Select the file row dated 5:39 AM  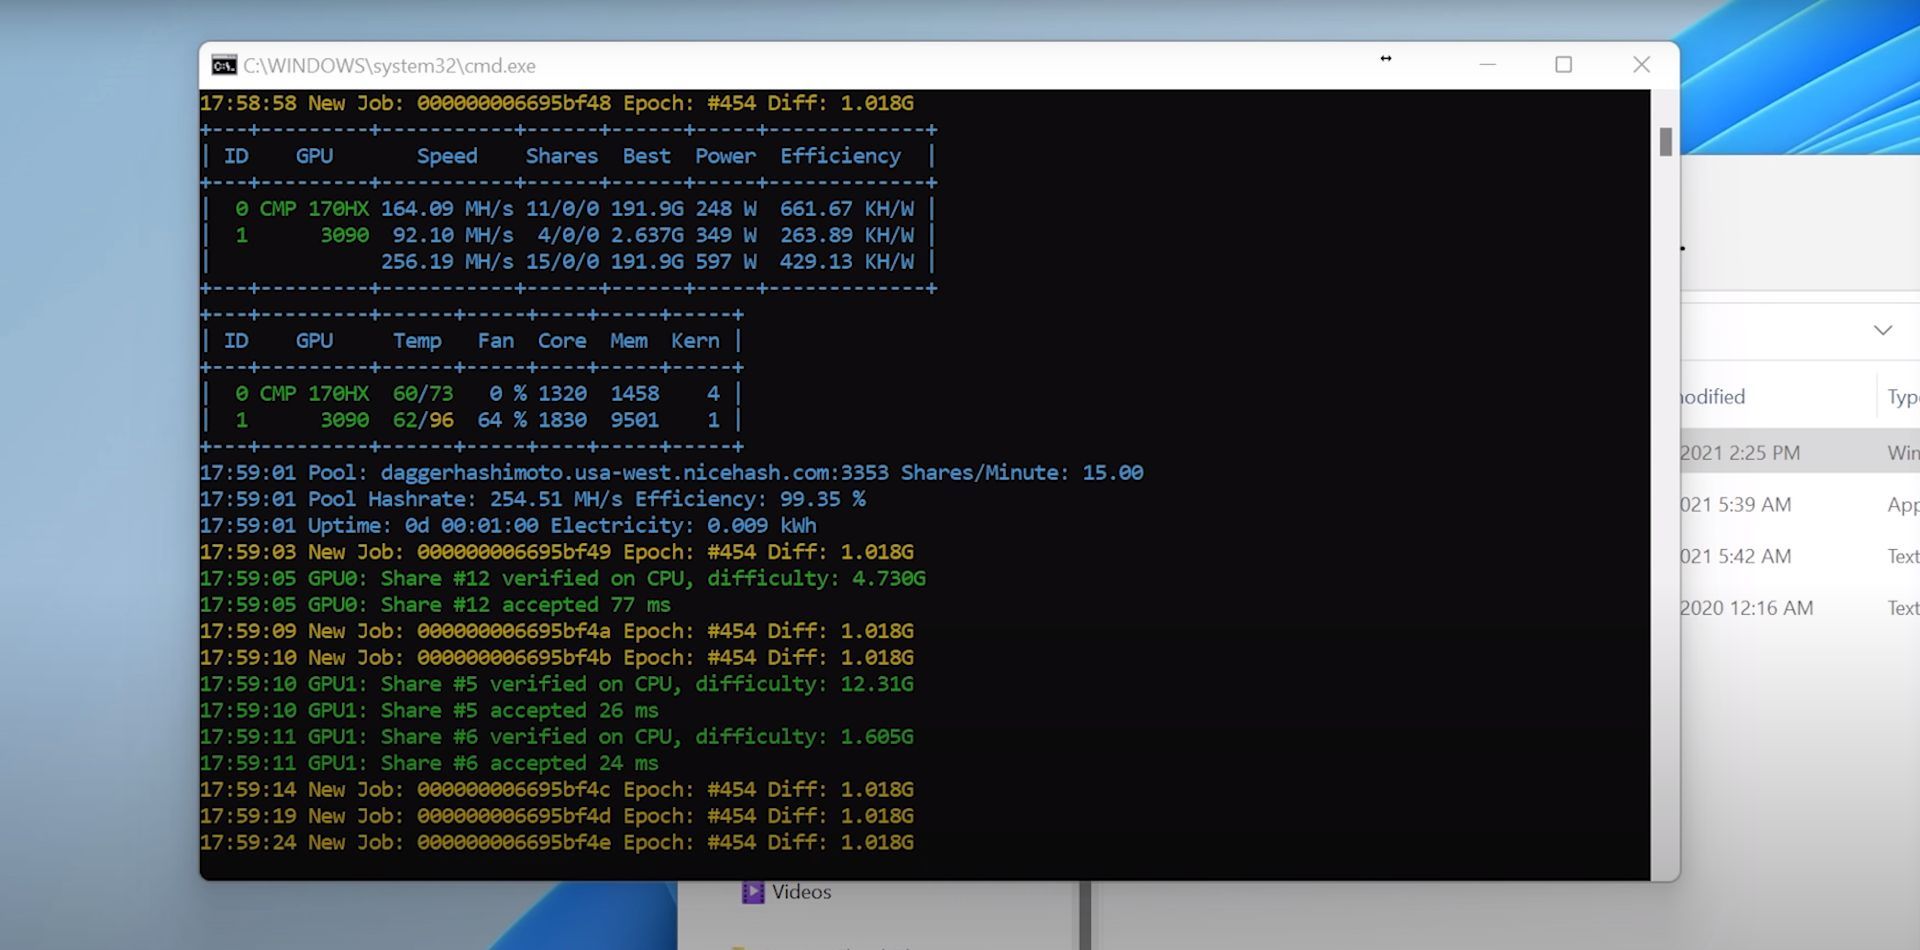coord(1800,505)
